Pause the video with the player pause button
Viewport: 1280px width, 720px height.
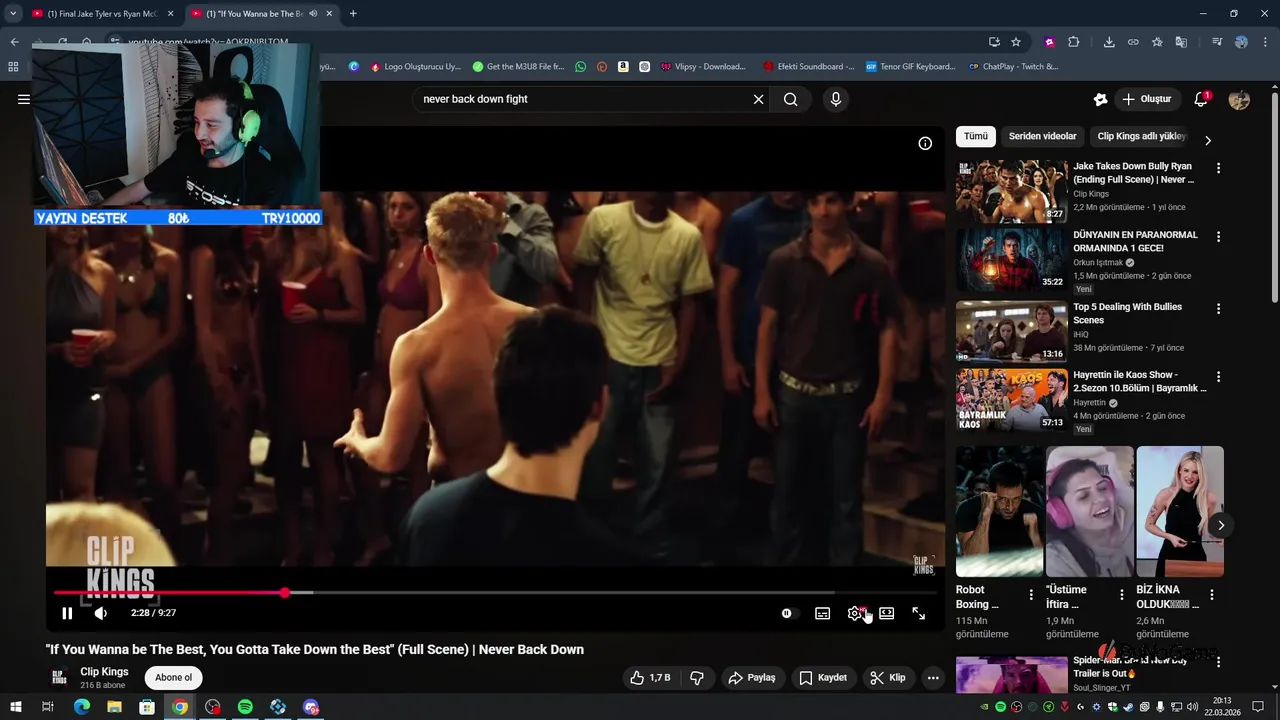(67, 613)
